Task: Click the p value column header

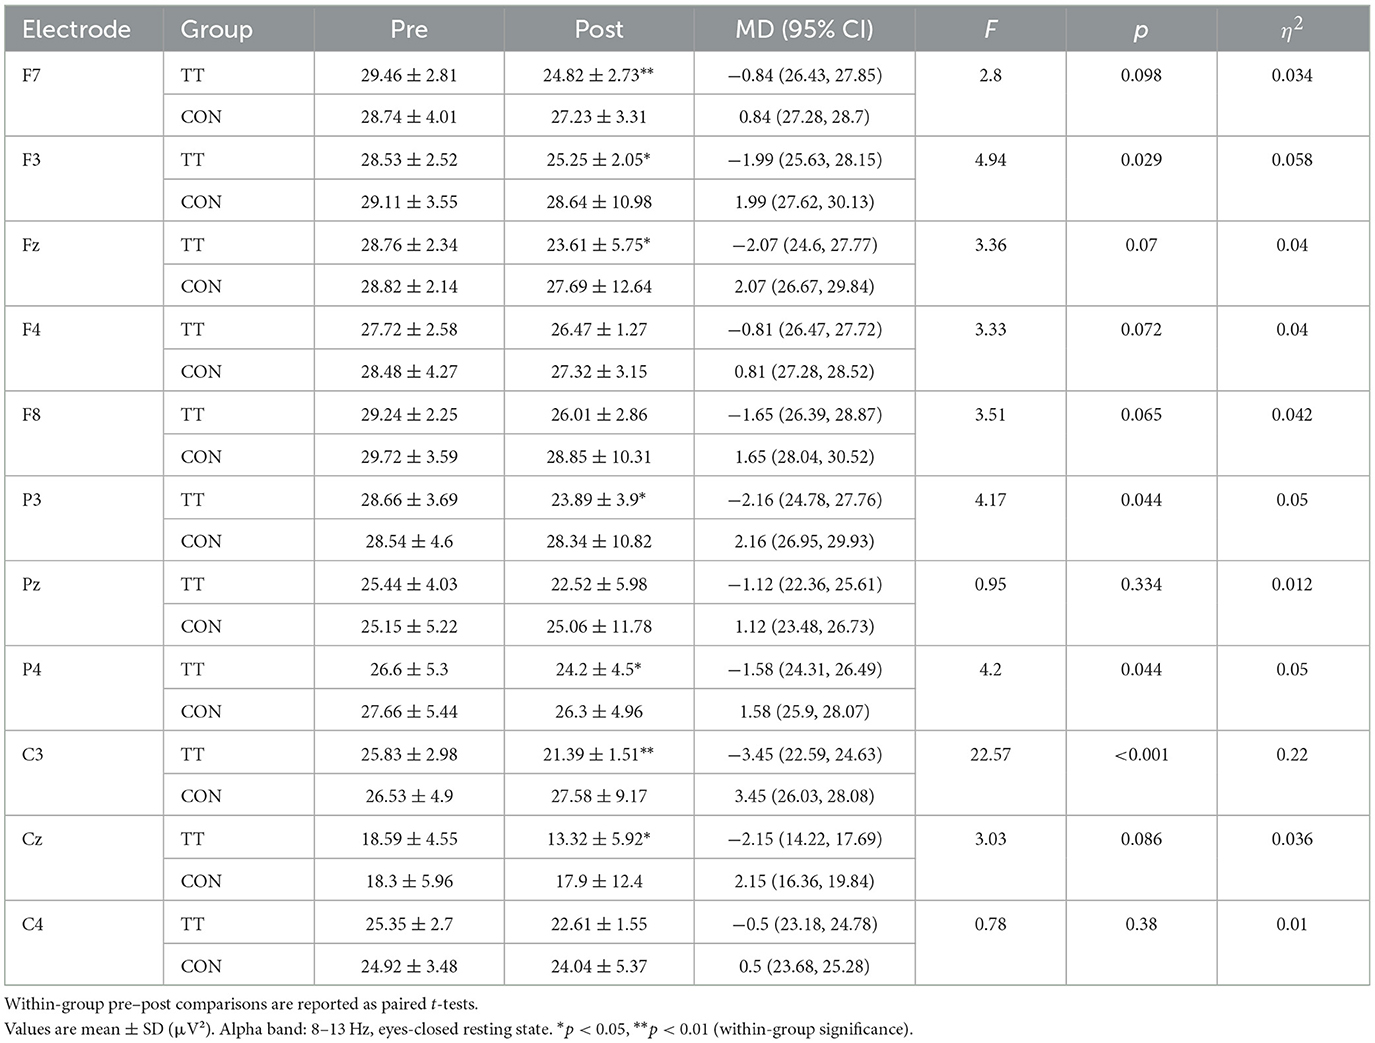Action: click(1141, 30)
